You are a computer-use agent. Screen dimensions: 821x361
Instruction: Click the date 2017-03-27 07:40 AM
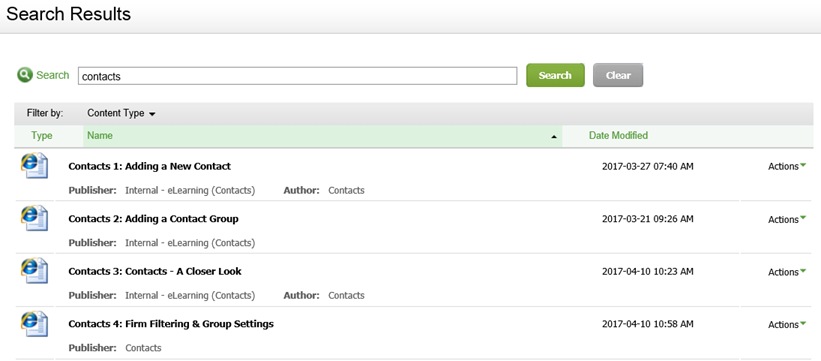pos(648,167)
